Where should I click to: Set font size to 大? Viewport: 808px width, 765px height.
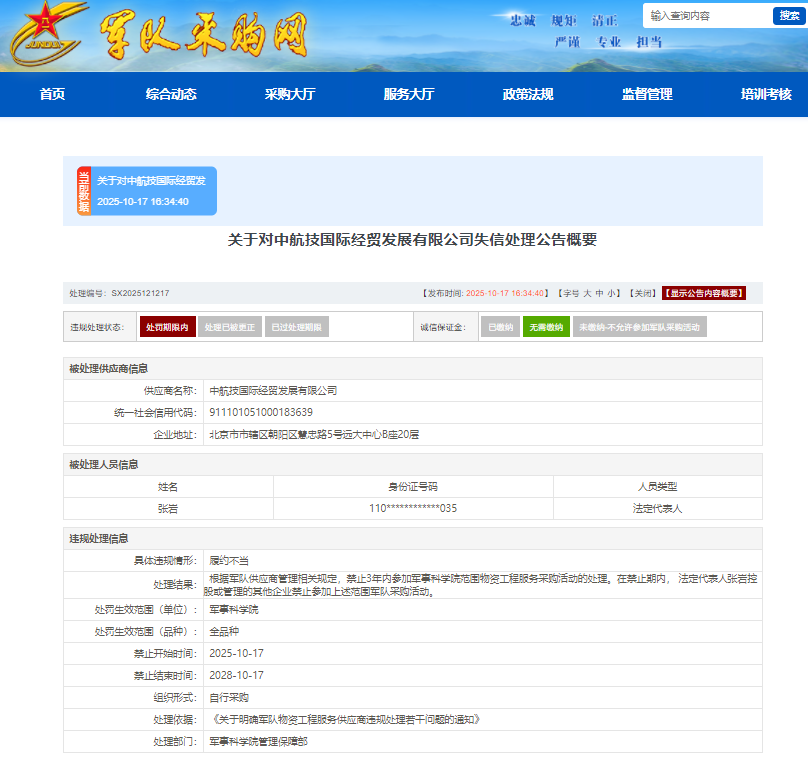click(587, 293)
